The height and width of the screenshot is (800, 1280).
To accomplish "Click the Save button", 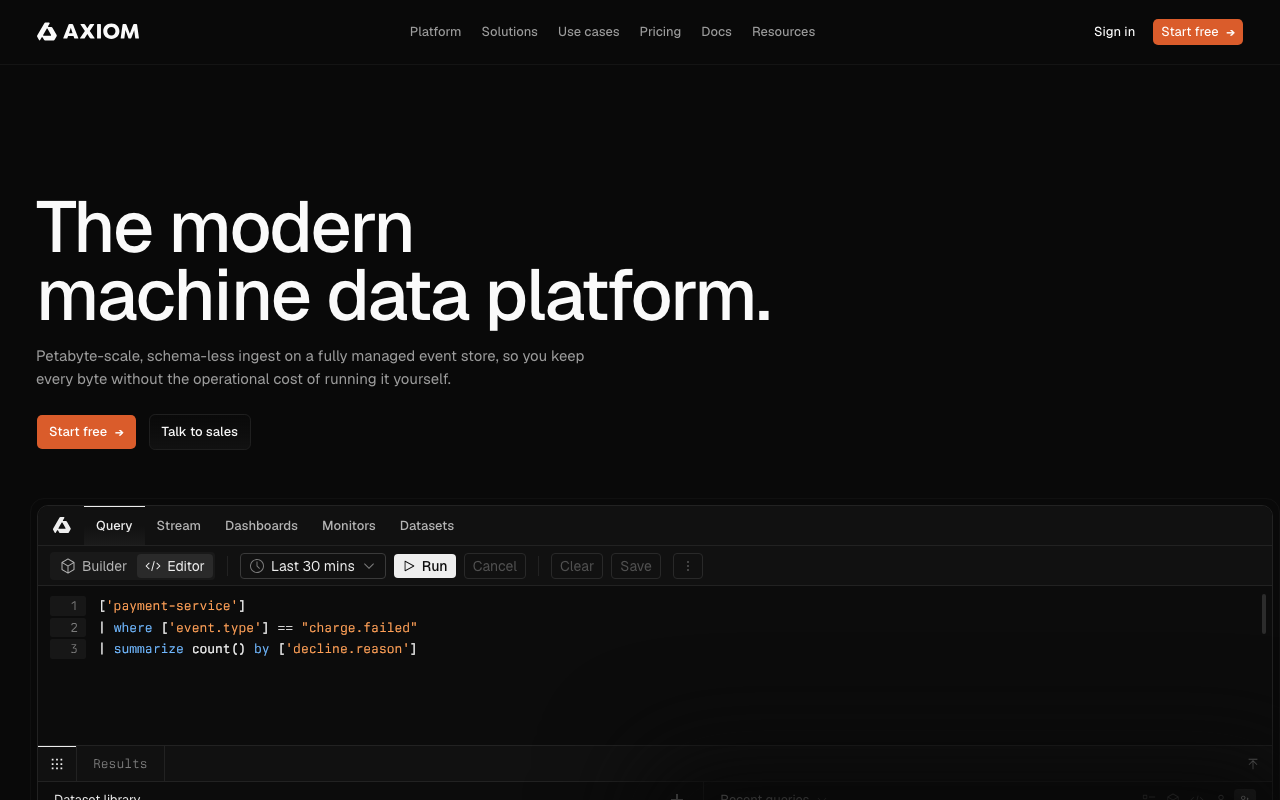I will (x=636, y=566).
